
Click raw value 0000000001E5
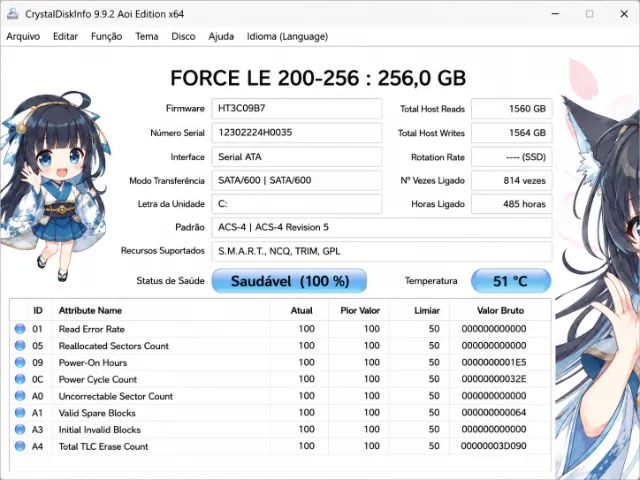[x=494, y=362]
